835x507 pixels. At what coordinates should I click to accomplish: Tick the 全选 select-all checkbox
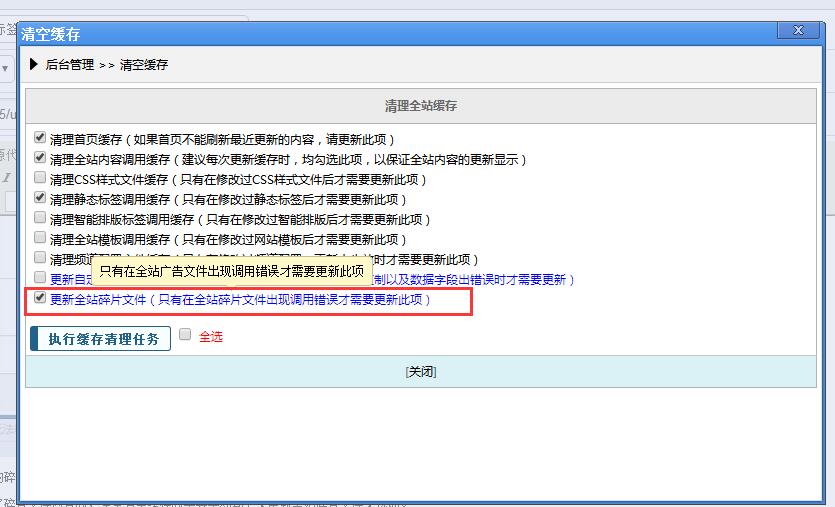(x=185, y=336)
